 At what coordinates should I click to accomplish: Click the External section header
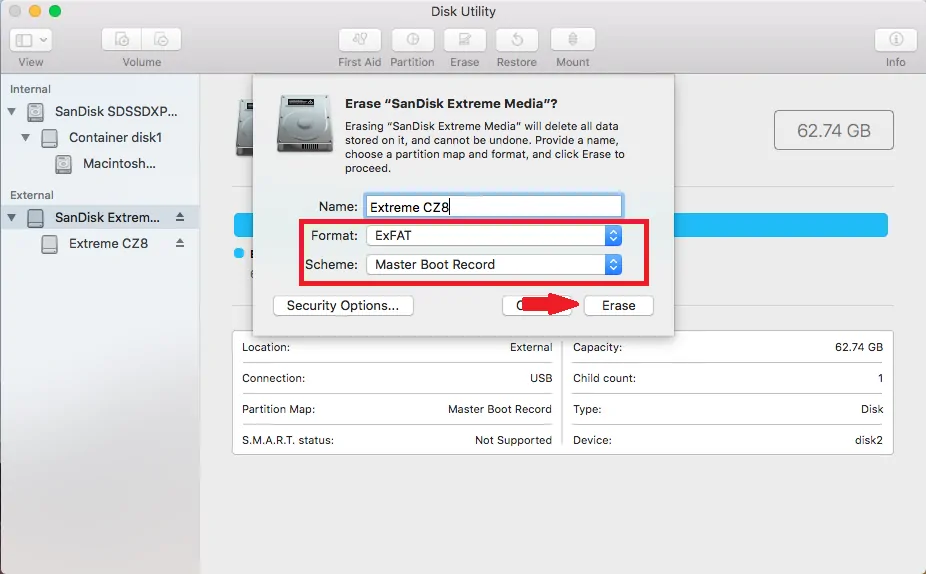tap(32, 195)
